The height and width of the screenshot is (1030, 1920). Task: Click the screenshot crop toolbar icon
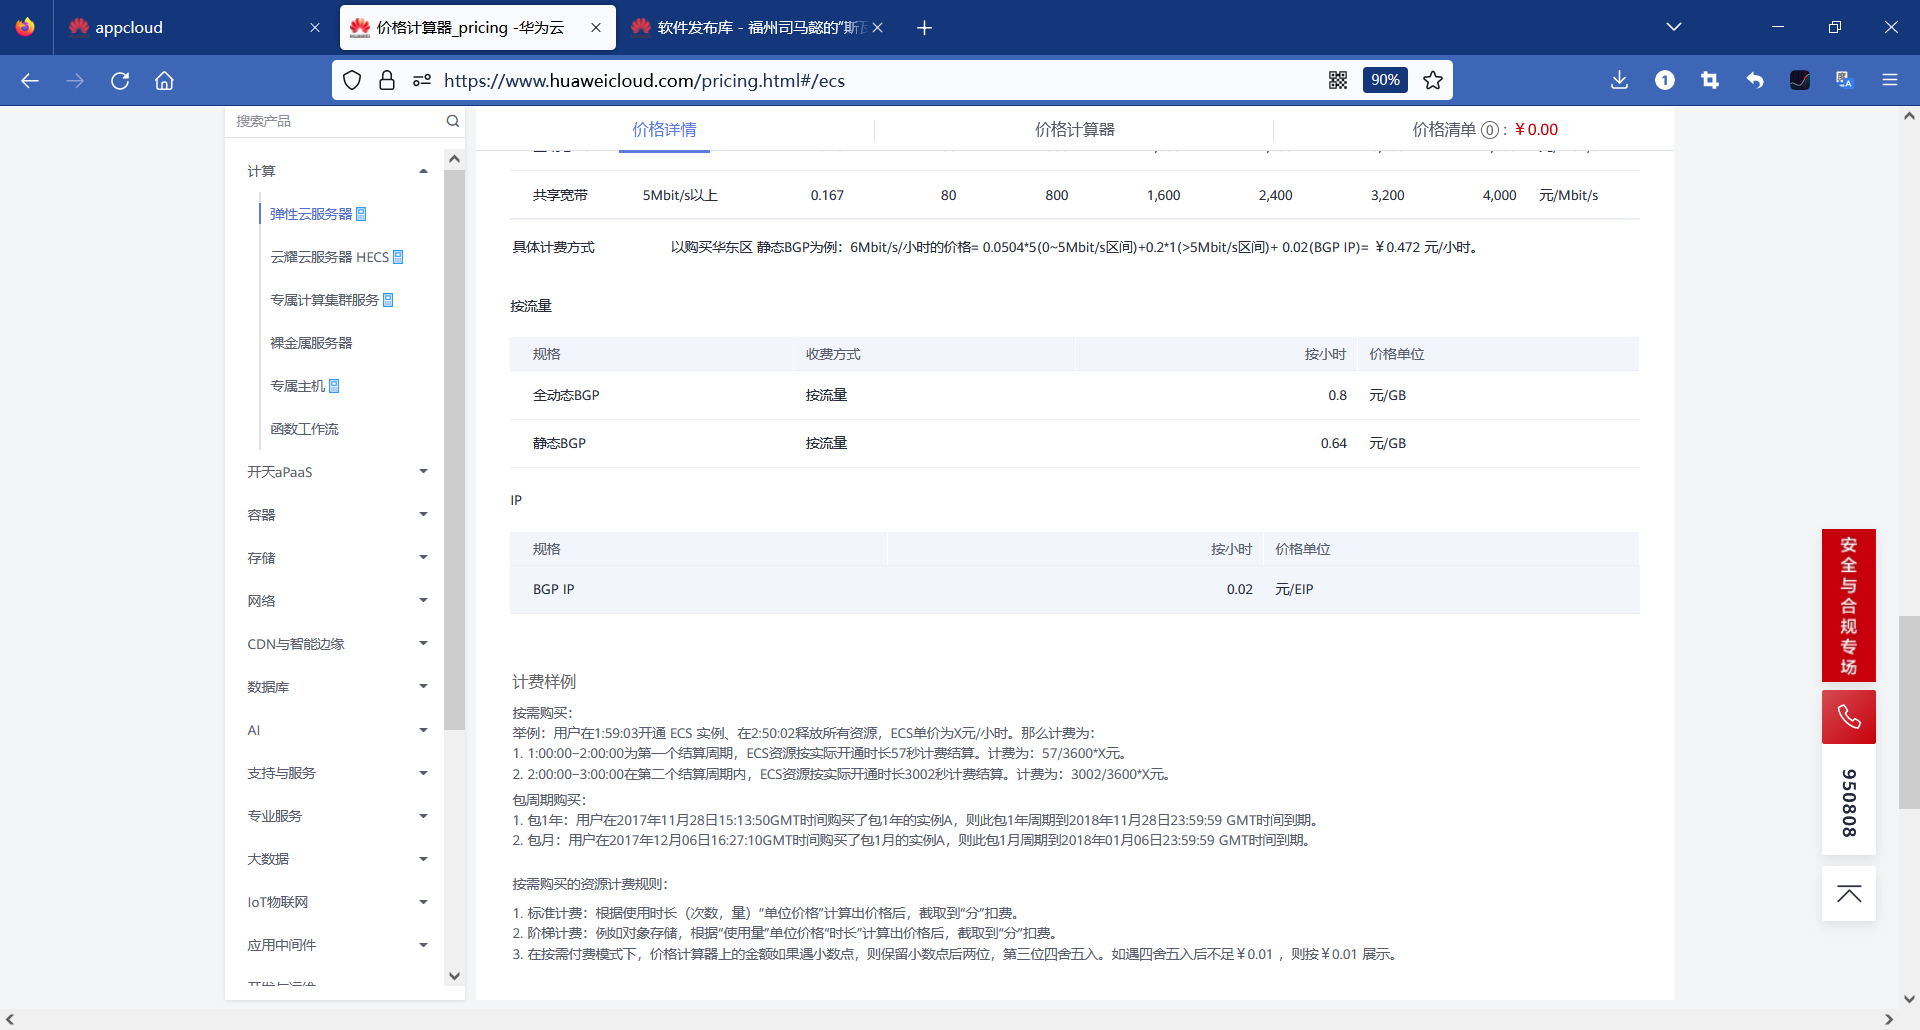pyautogui.click(x=1710, y=80)
